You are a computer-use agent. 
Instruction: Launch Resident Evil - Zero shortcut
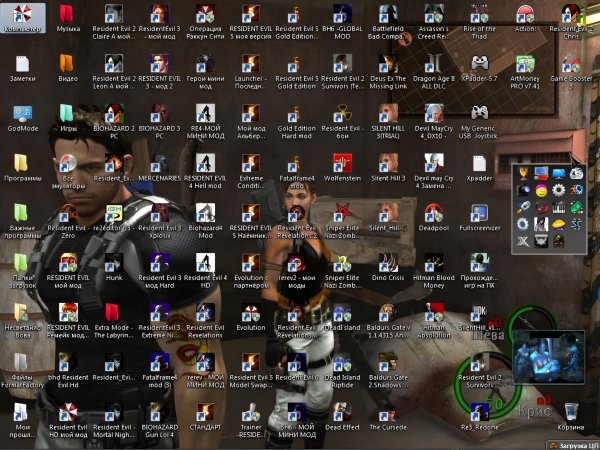click(x=68, y=221)
